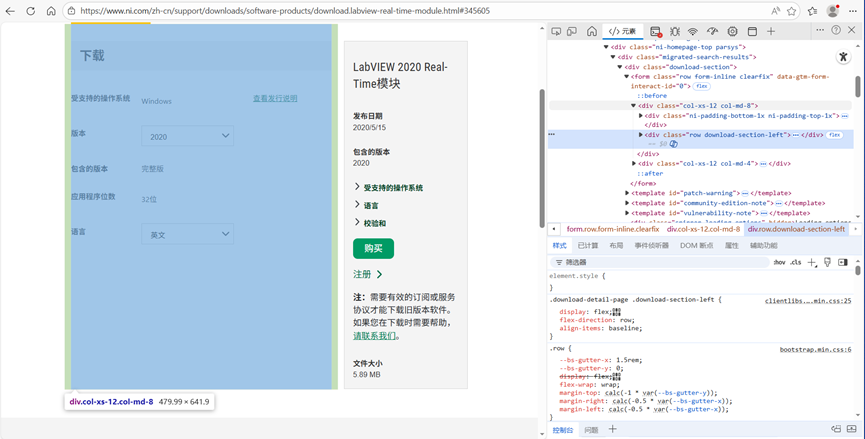Expand the row download-section-left div node

640,135
